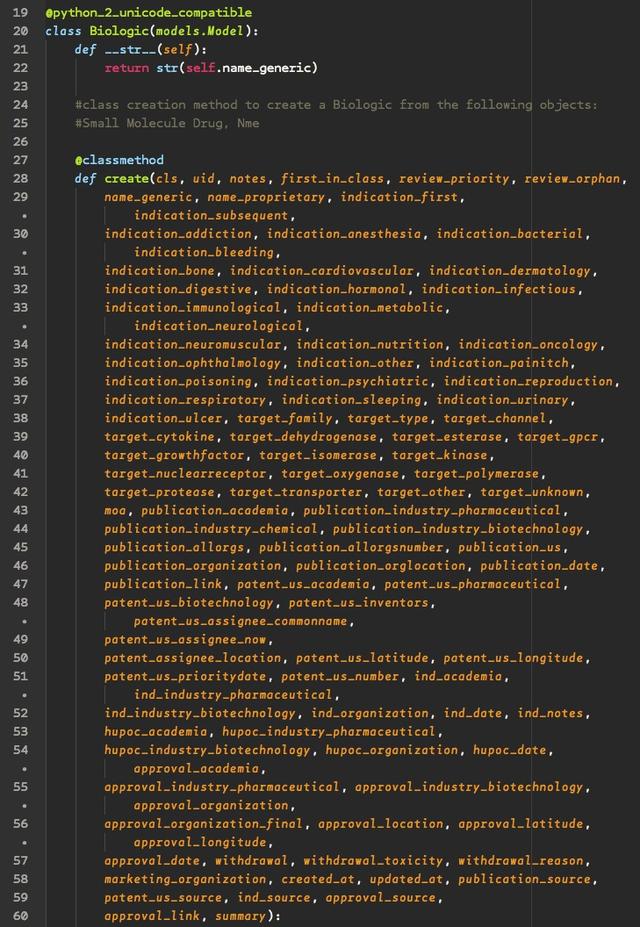Image resolution: width=640 pixels, height=927 pixels.
Task: Click the indication_dermatology parameter
Action: pos(510,271)
